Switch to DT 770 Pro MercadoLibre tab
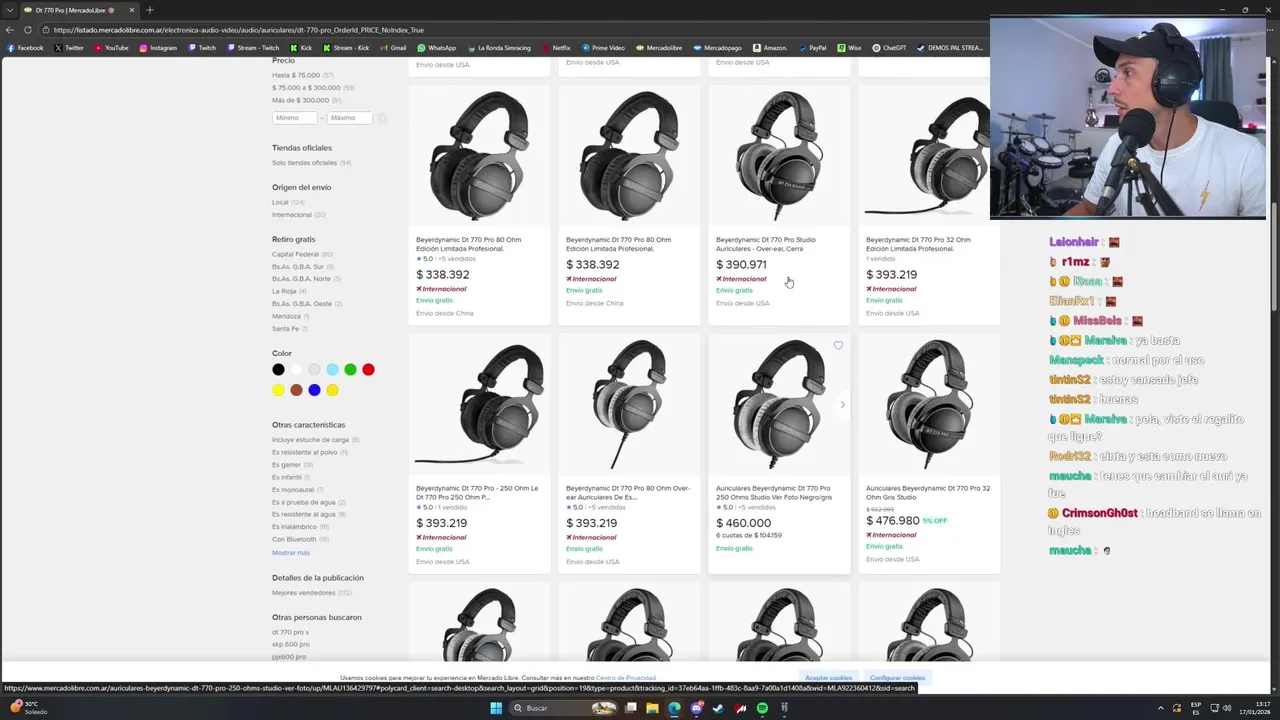This screenshot has height=720, width=1280. point(75,10)
